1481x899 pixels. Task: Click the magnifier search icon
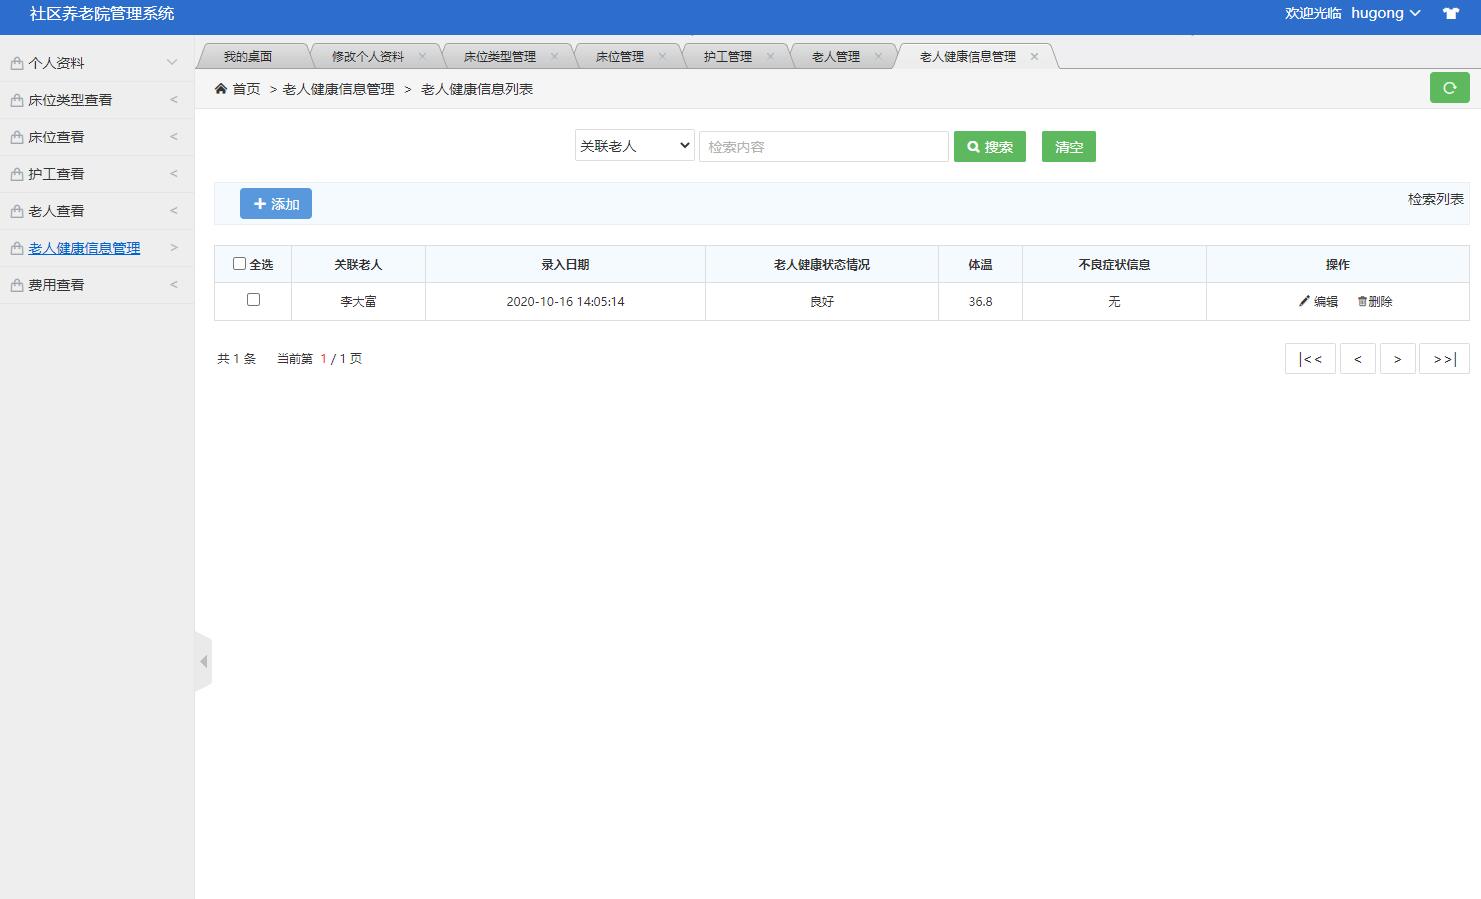974,146
